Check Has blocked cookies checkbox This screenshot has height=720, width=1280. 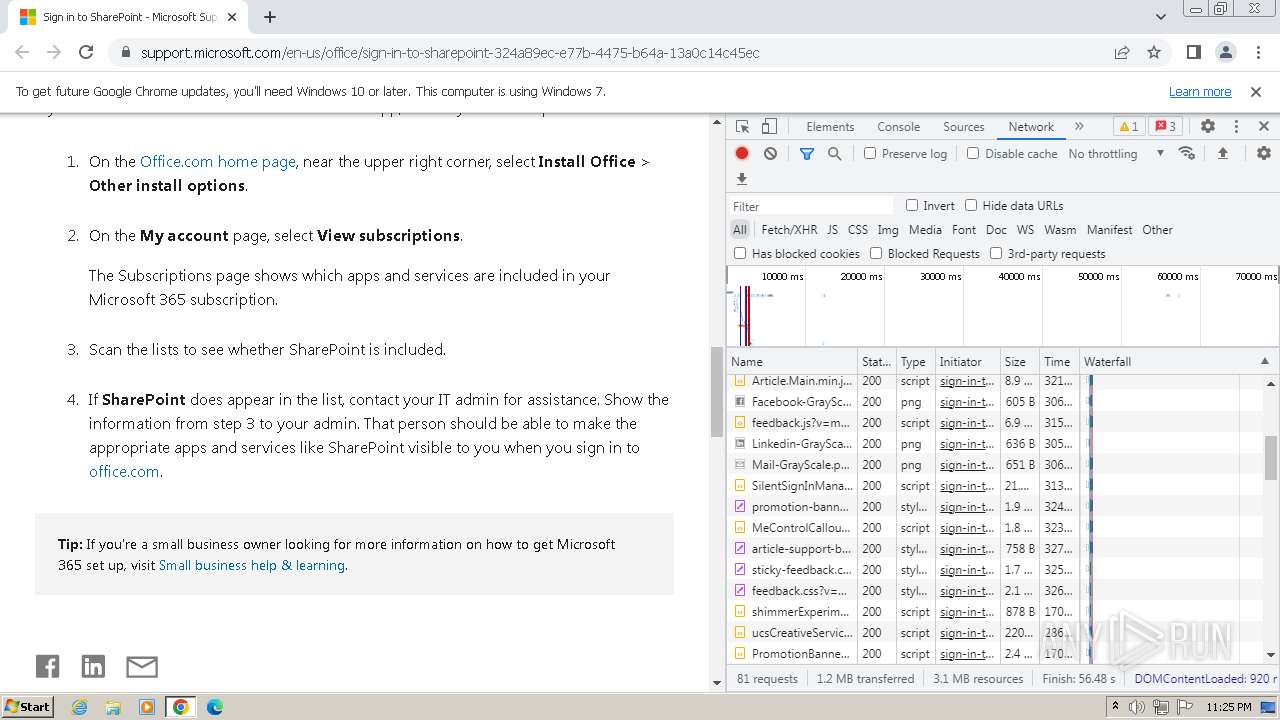point(740,253)
